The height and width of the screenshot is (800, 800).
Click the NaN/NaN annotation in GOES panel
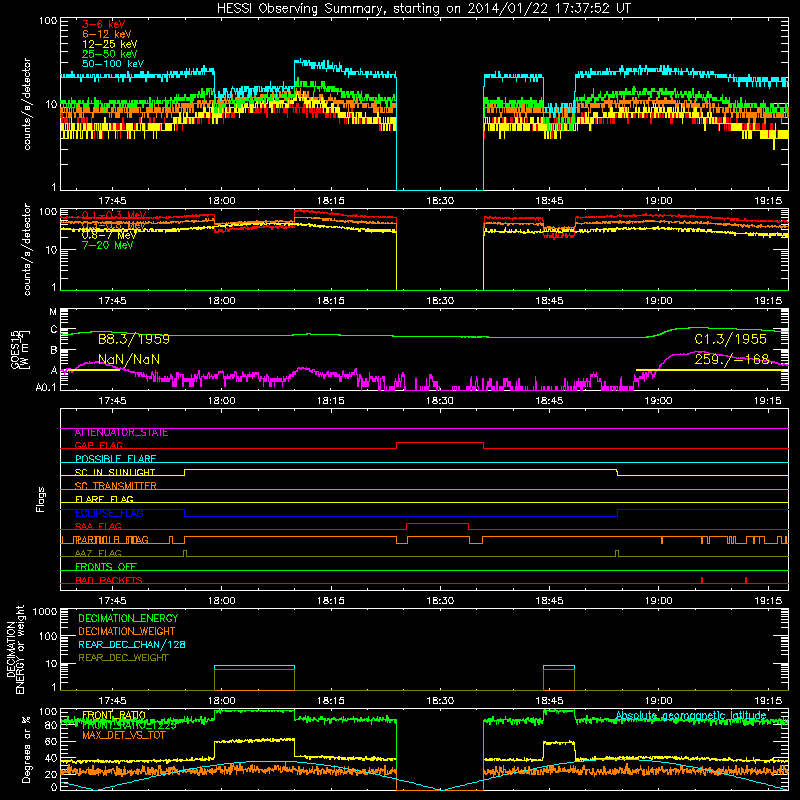tap(129, 360)
